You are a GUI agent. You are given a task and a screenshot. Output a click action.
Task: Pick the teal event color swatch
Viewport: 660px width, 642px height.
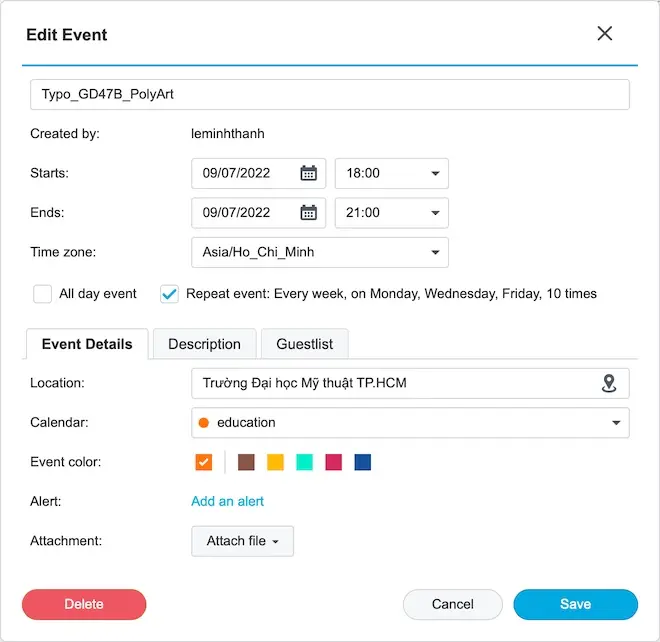coord(304,462)
